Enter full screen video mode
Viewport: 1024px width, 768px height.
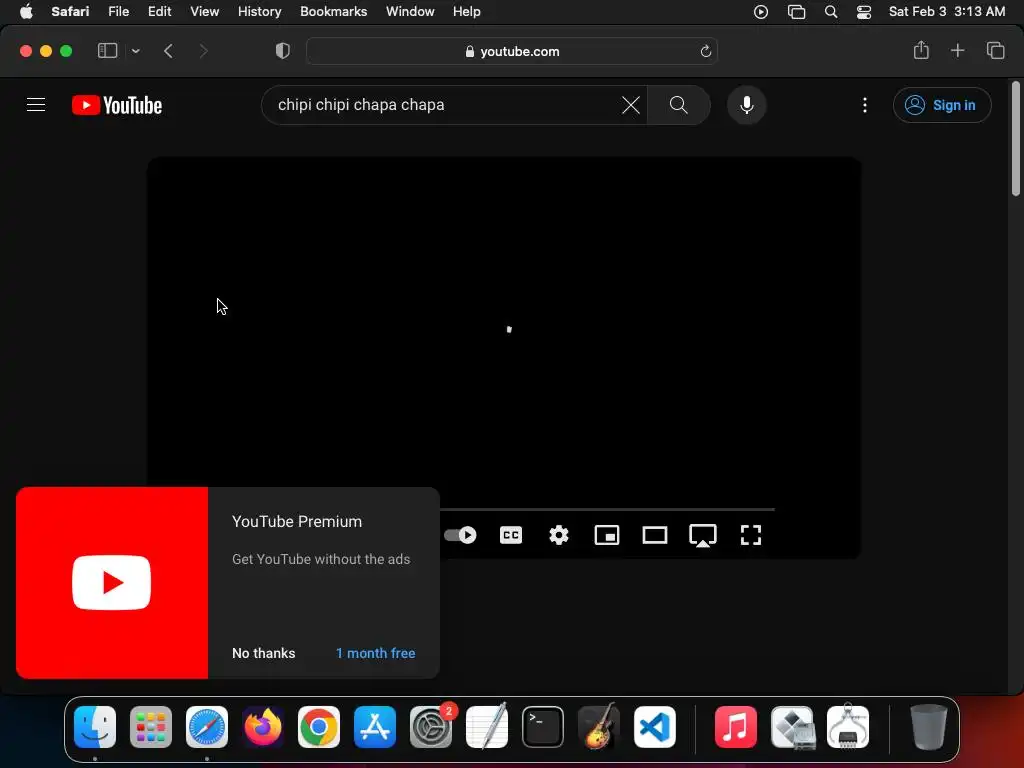(x=751, y=535)
